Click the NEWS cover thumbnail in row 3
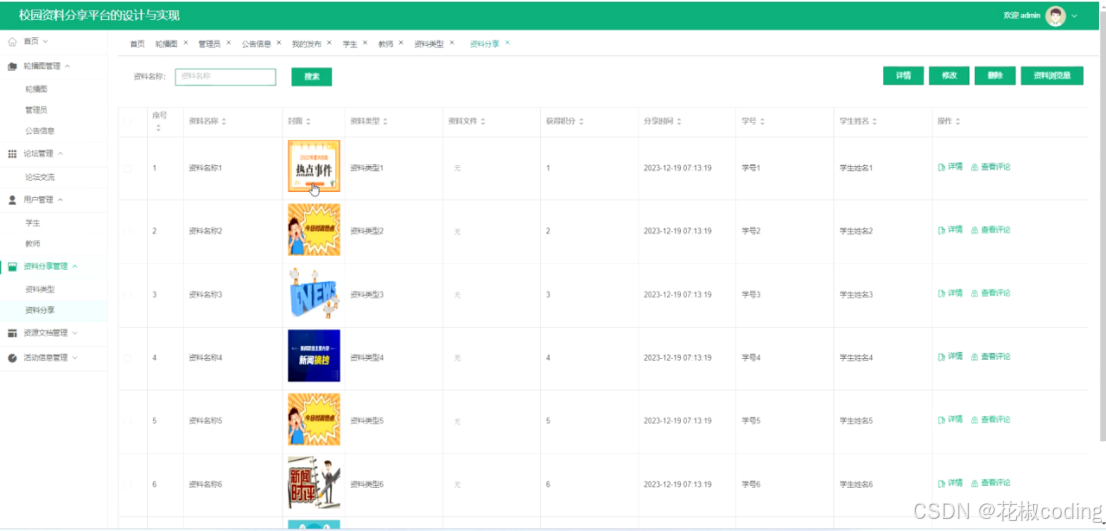Screen dimensions: 1106x531 [x=314, y=293]
